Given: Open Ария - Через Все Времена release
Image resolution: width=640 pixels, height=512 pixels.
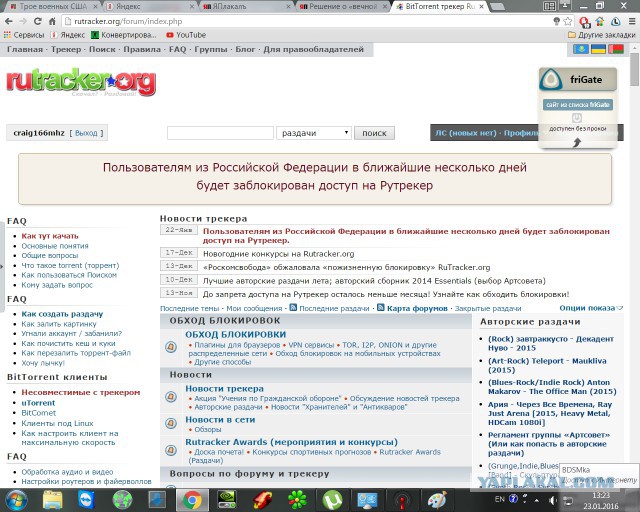Looking at the screenshot, I should (549, 413).
